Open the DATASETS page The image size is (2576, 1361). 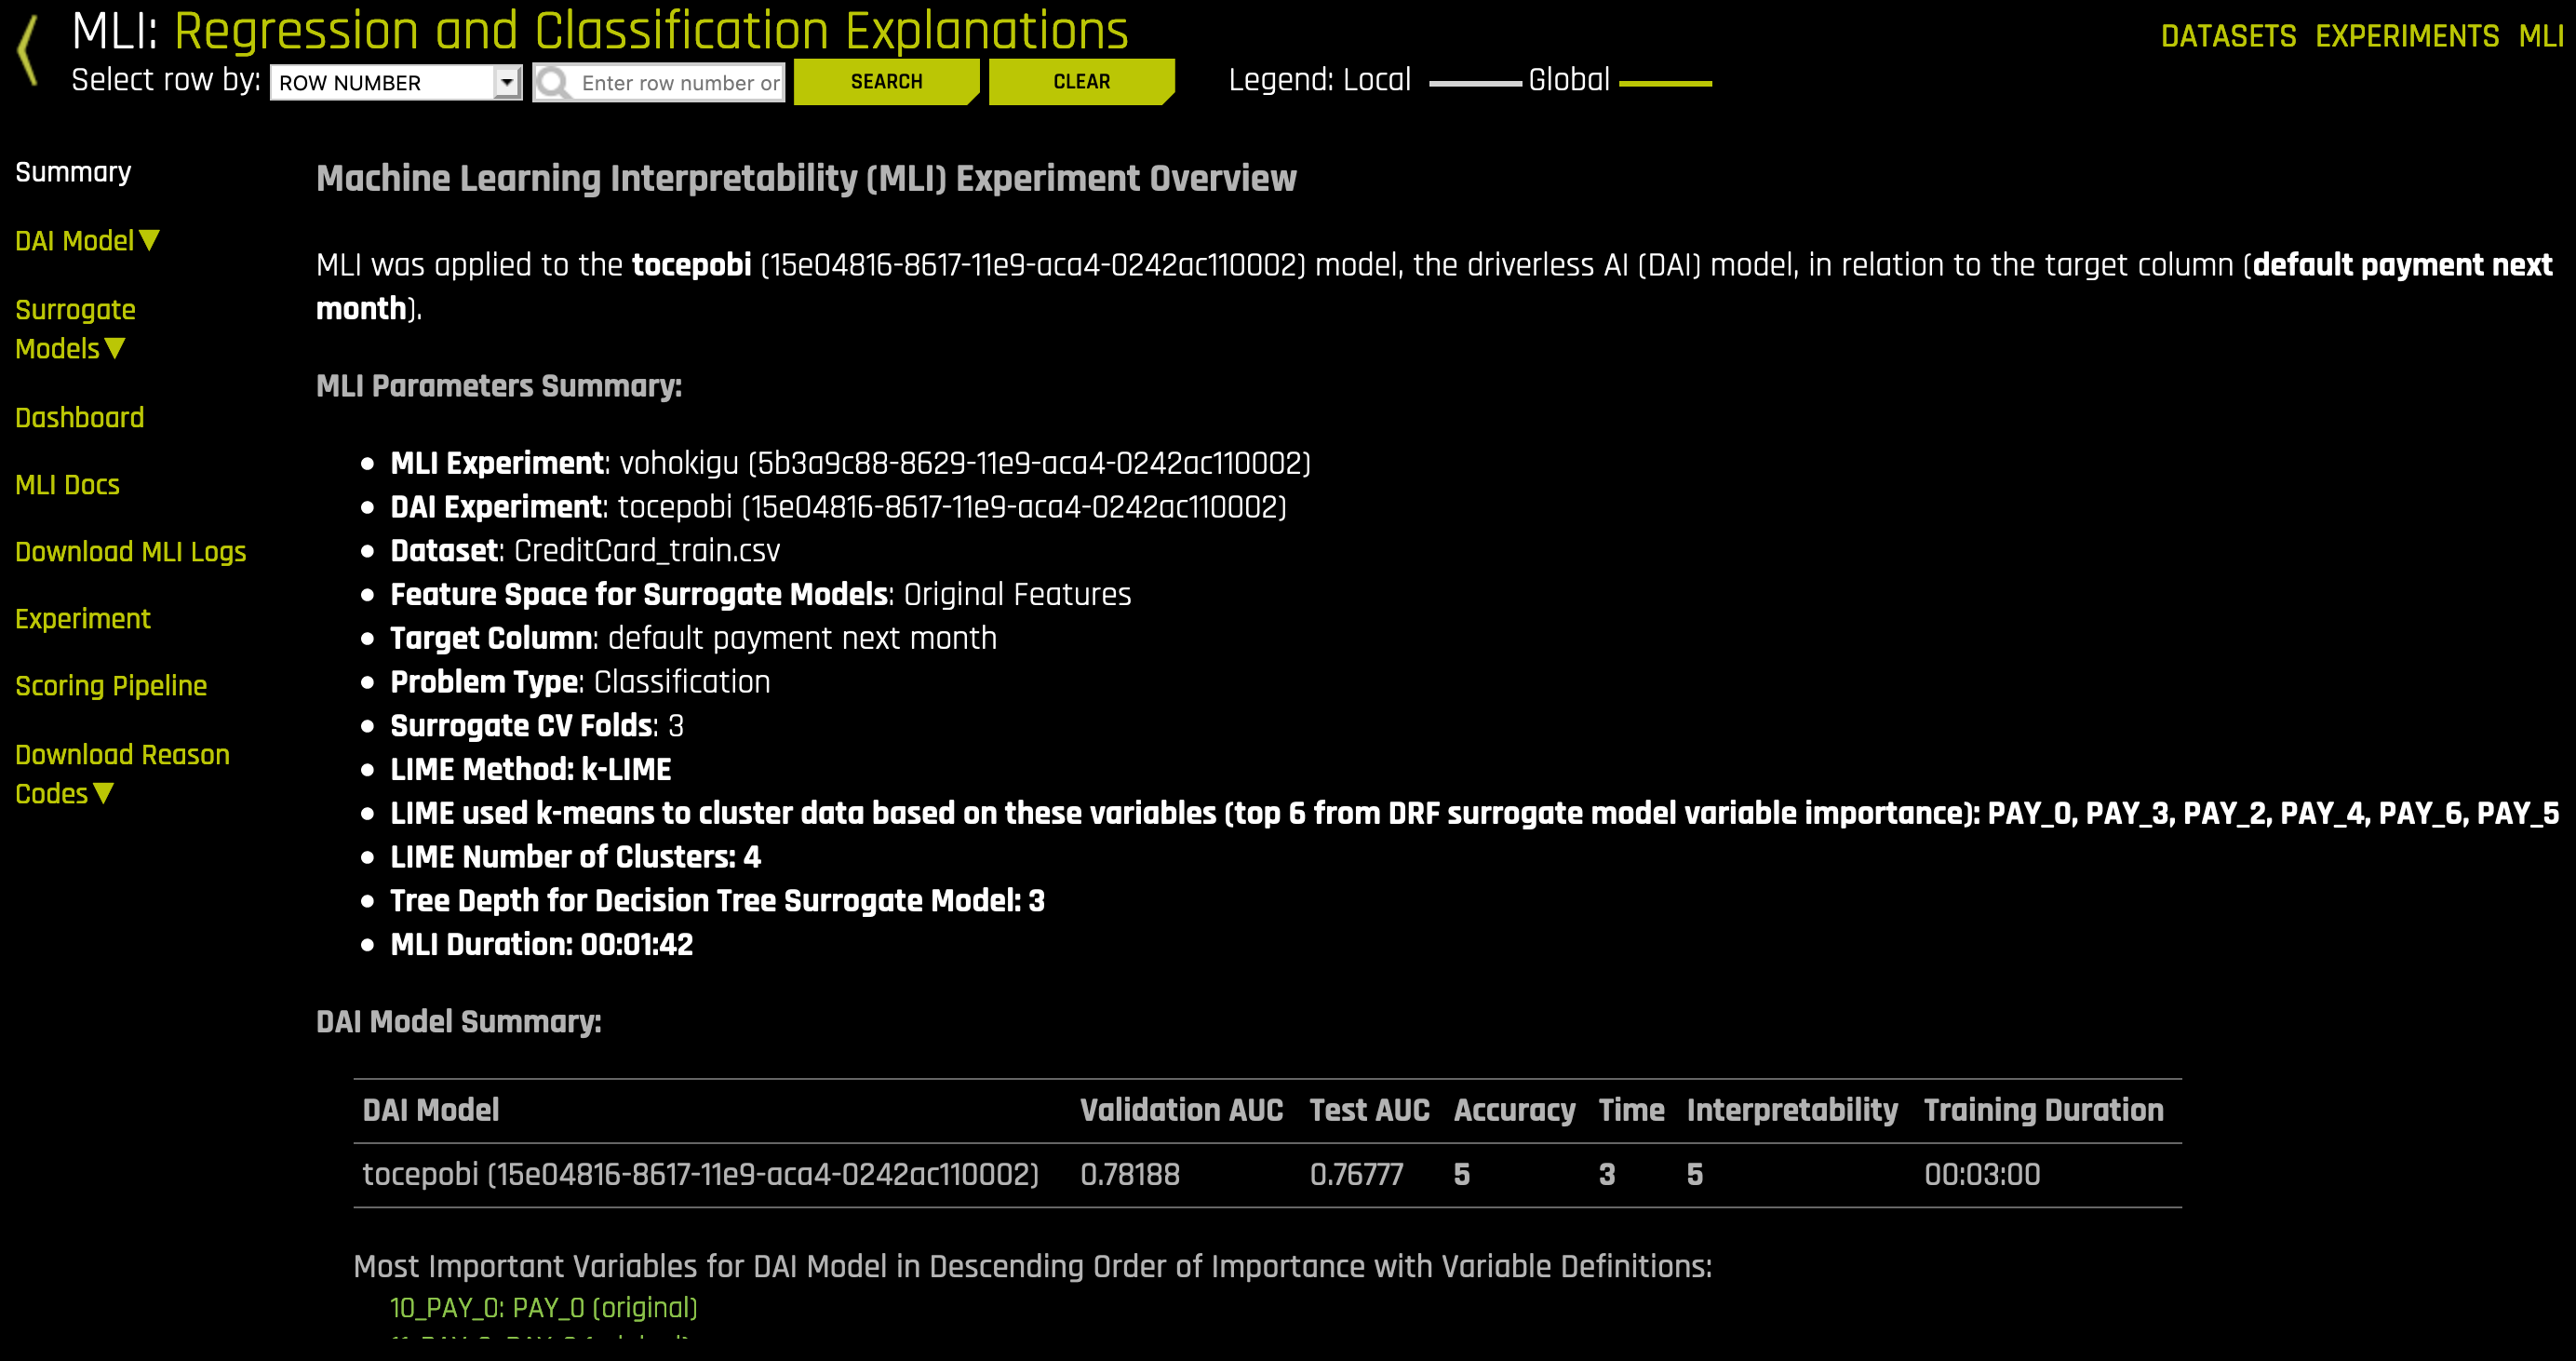(x=2228, y=34)
